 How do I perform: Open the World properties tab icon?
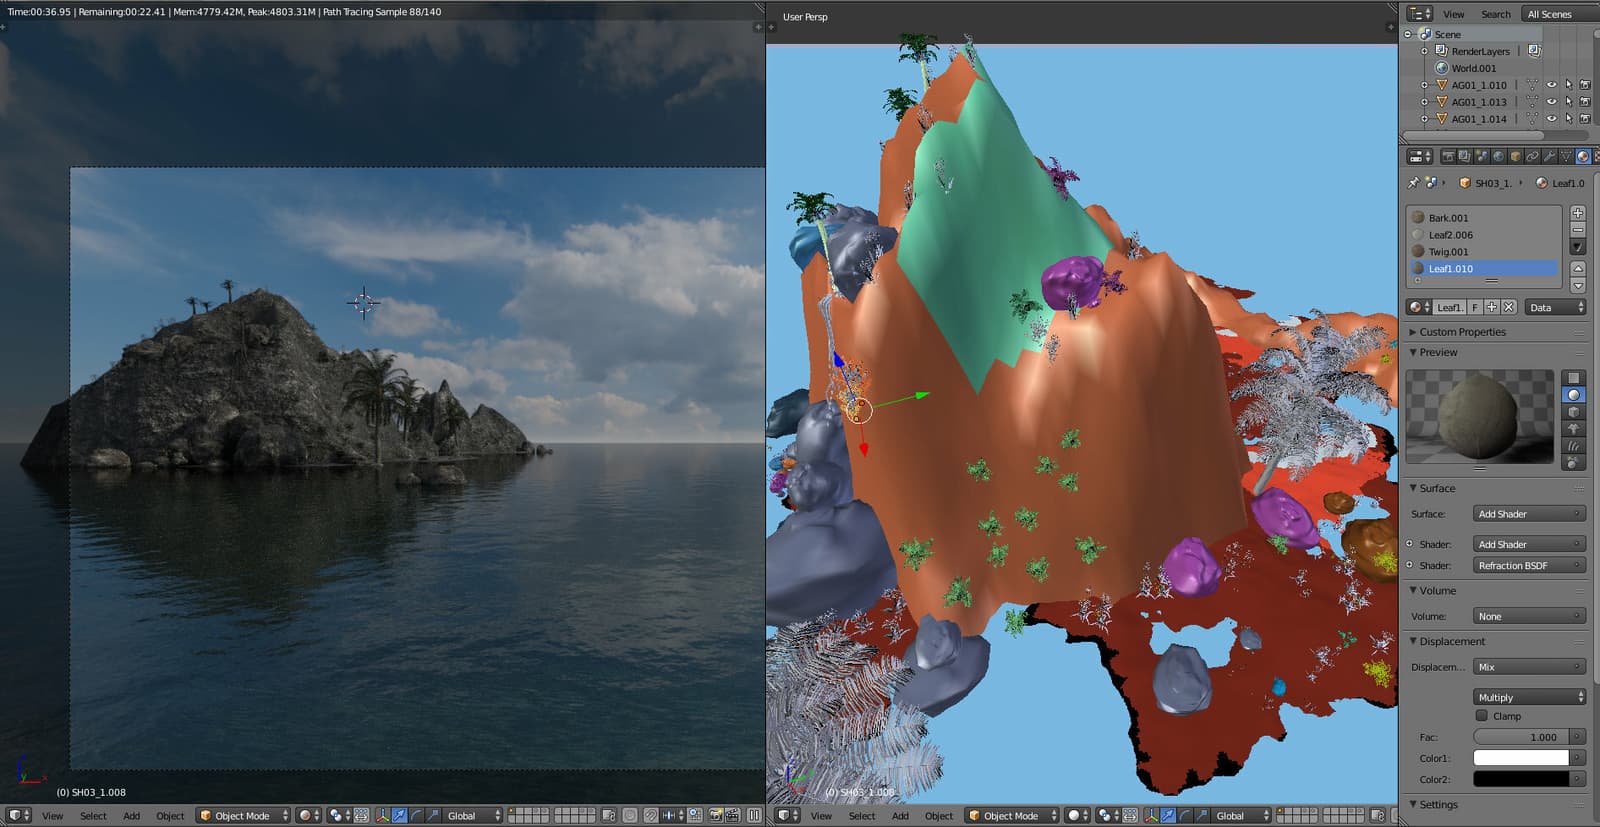[x=1498, y=156]
